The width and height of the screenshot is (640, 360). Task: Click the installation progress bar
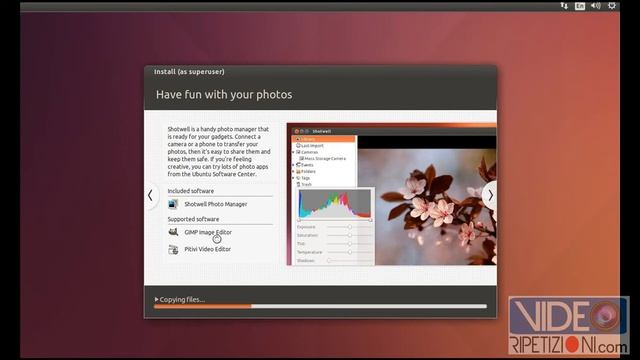pyautogui.click(x=320, y=306)
